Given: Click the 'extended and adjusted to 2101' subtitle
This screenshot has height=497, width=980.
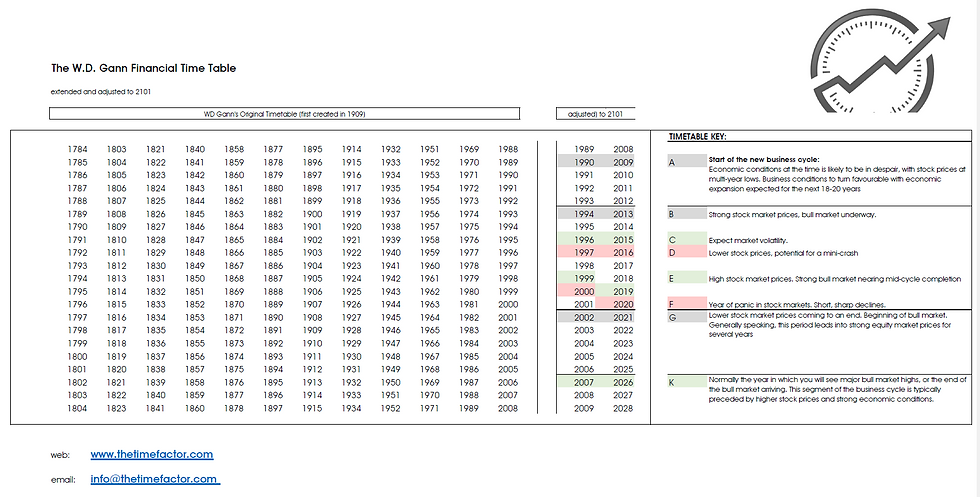Looking at the screenshot, I should [101, 91].
